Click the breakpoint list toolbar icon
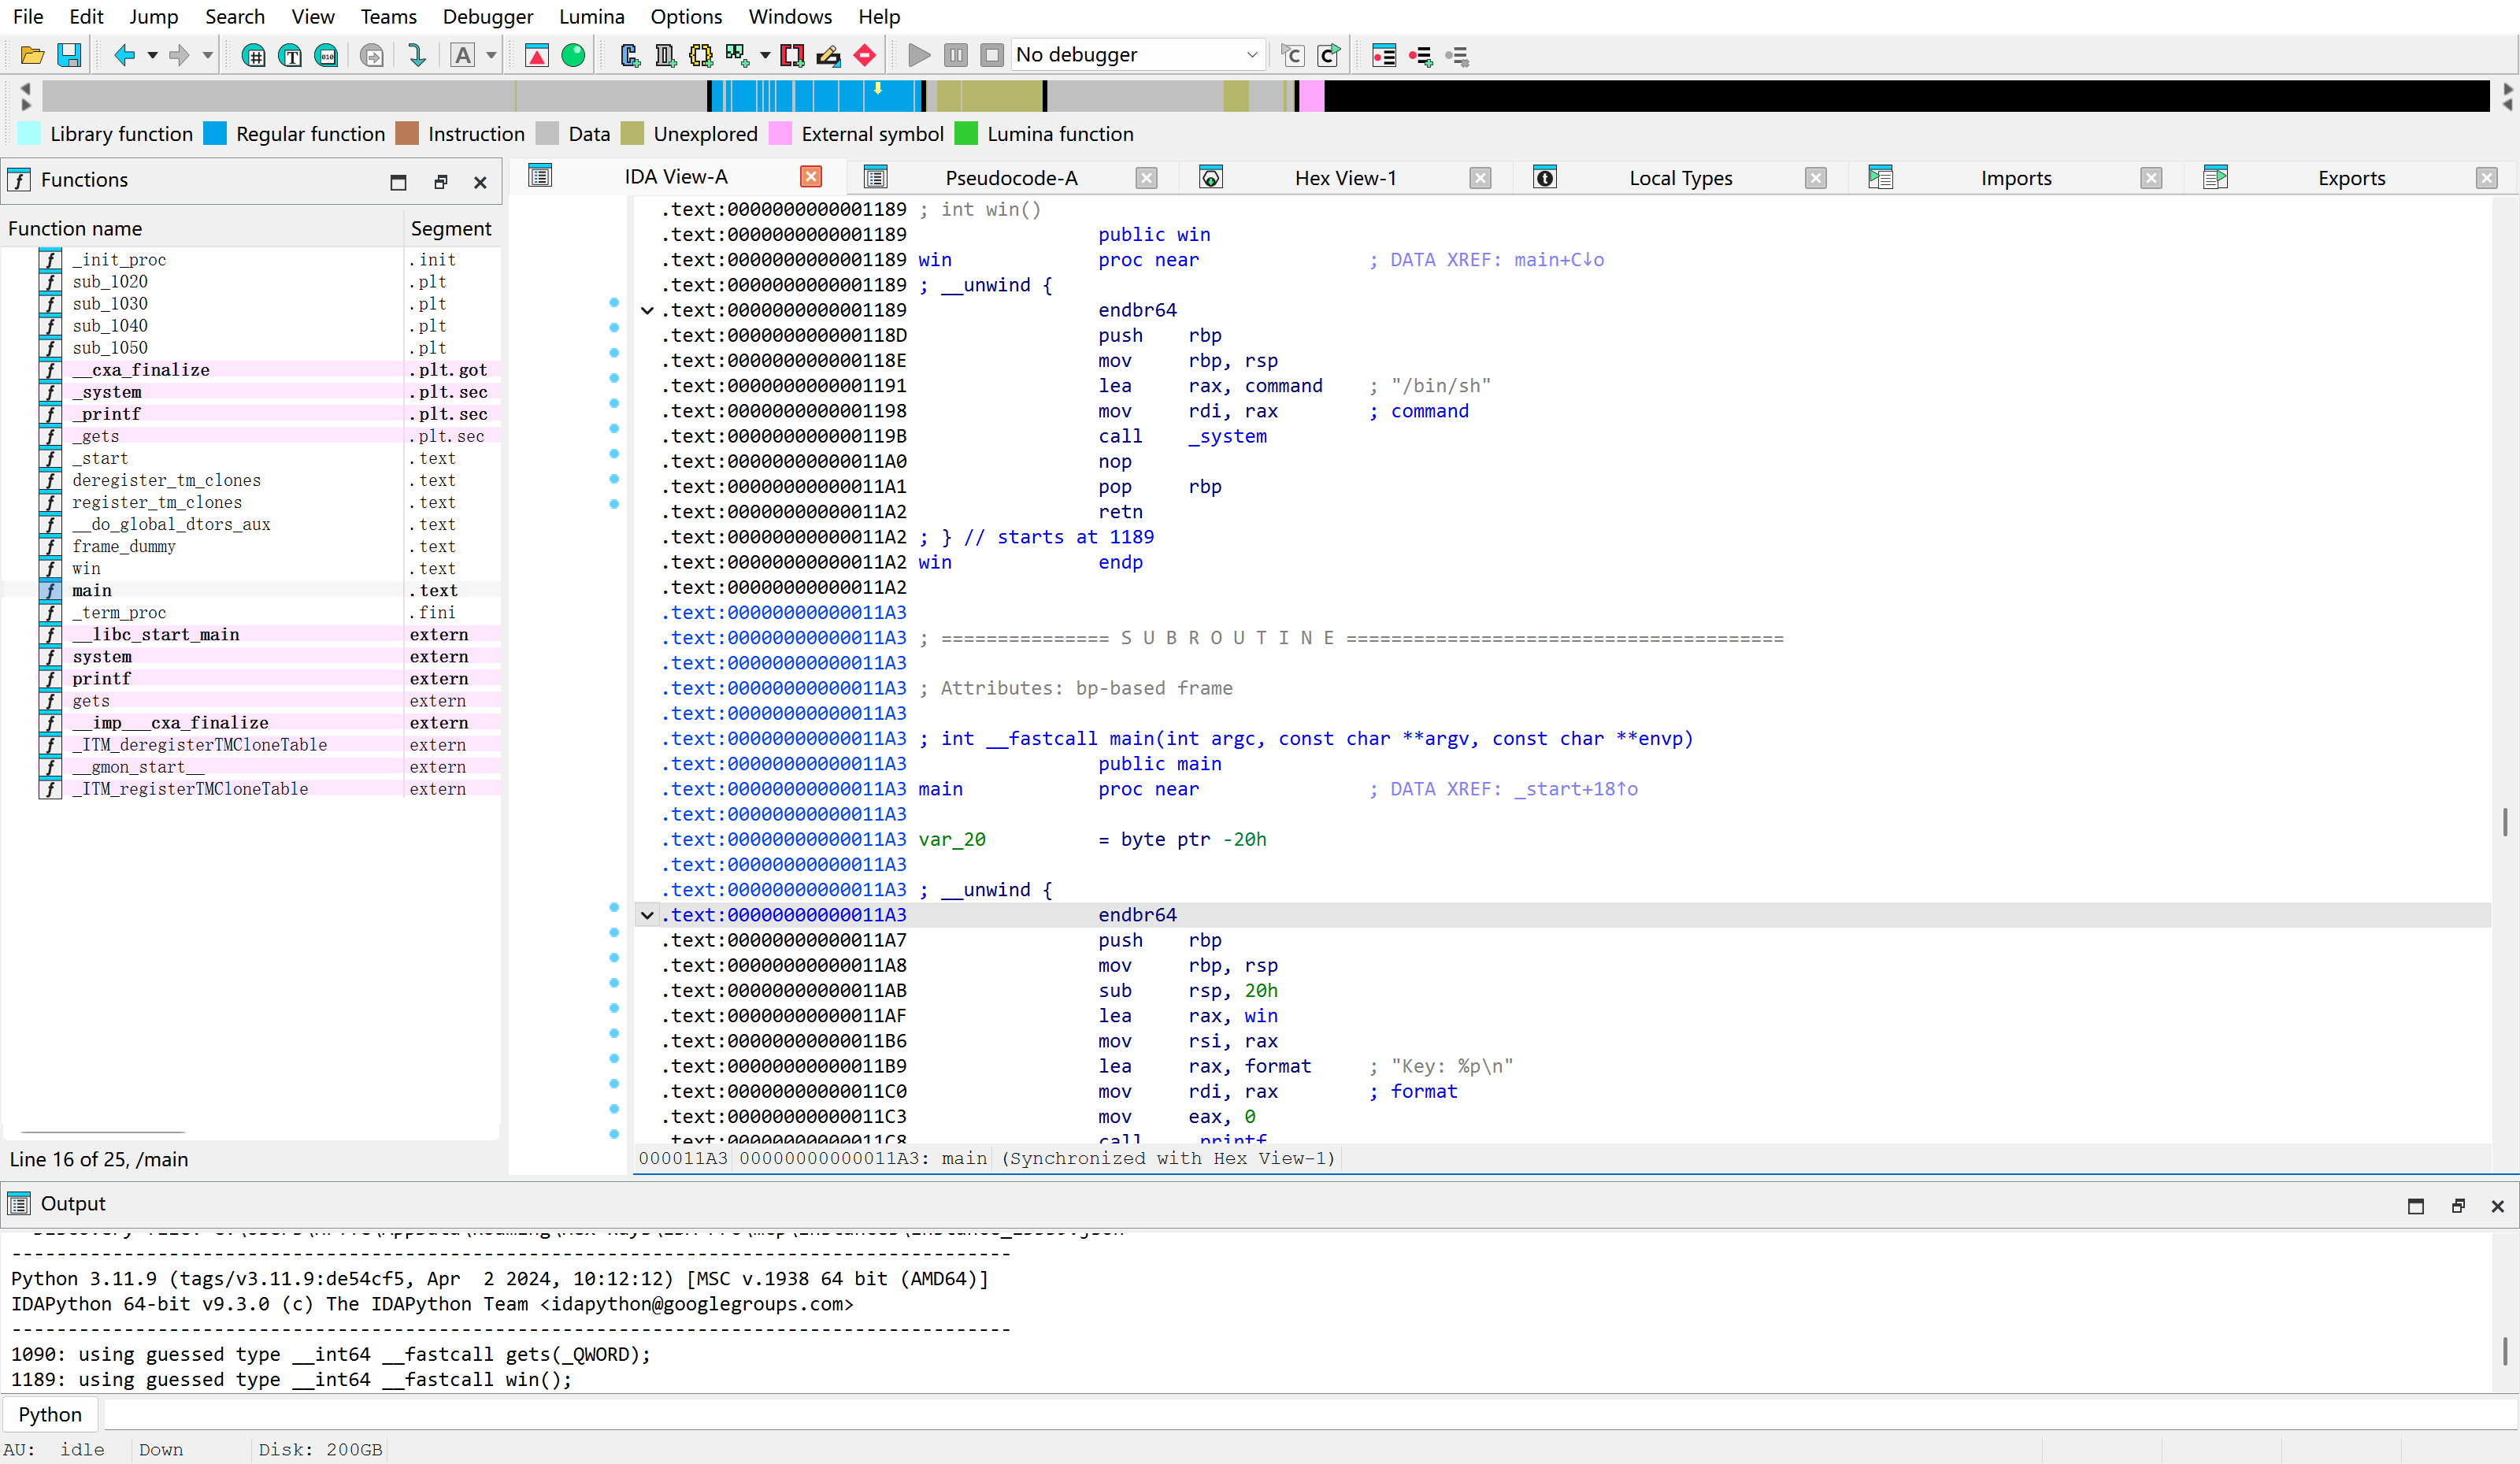Screen dimensions: 2520x1464 tap(1384, 55)
